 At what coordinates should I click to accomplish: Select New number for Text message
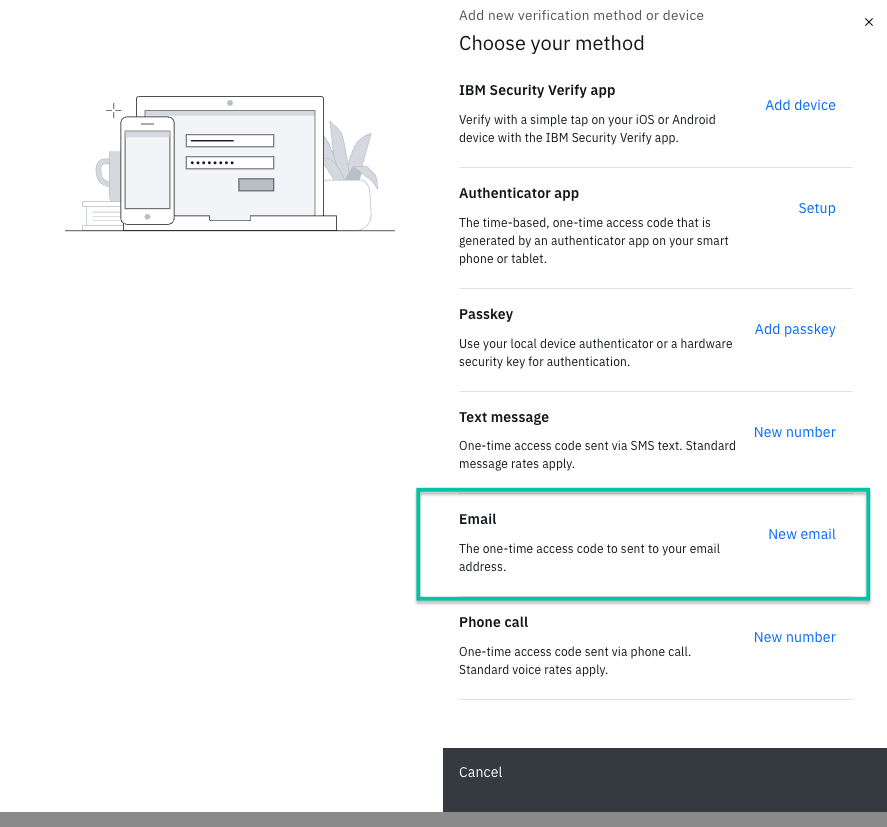click(x=794, y=432)
